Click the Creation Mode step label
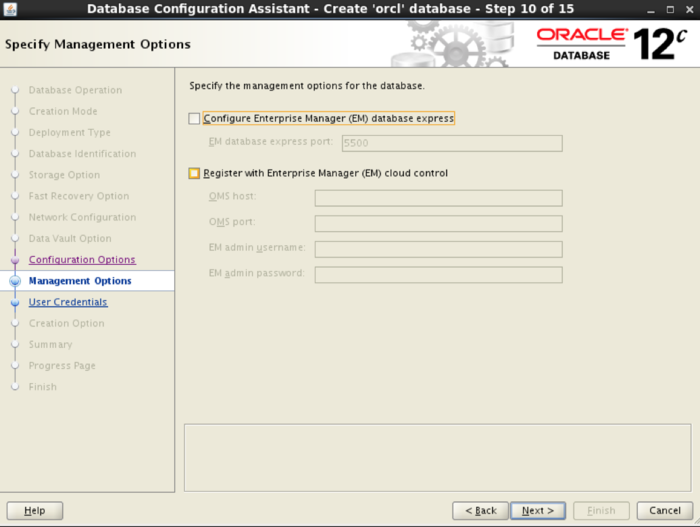700x527 pixels. pyautogui.click(x=63, y=111)
